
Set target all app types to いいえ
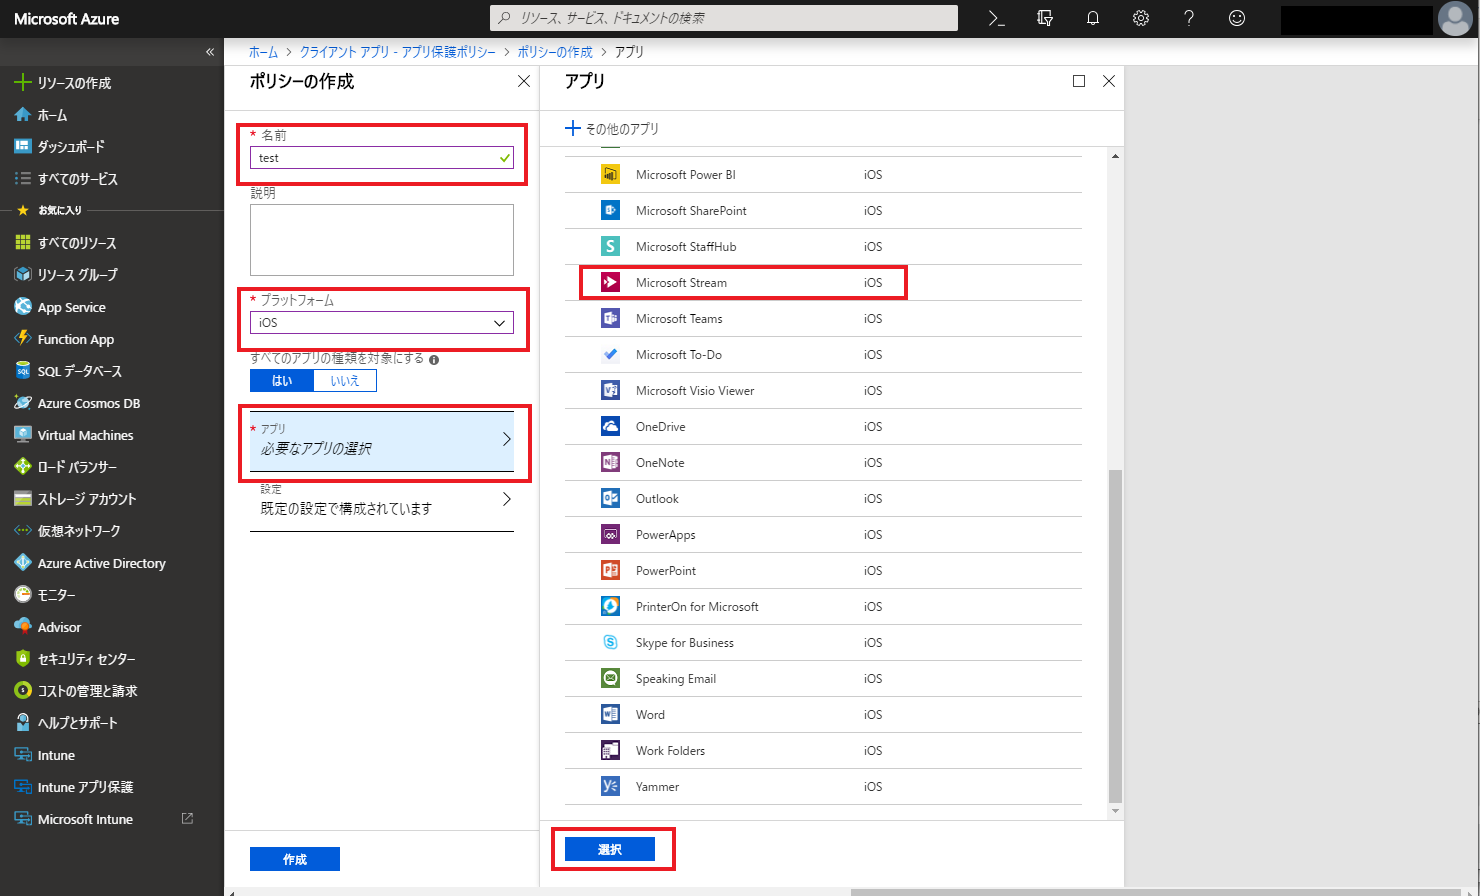point(345,381)
